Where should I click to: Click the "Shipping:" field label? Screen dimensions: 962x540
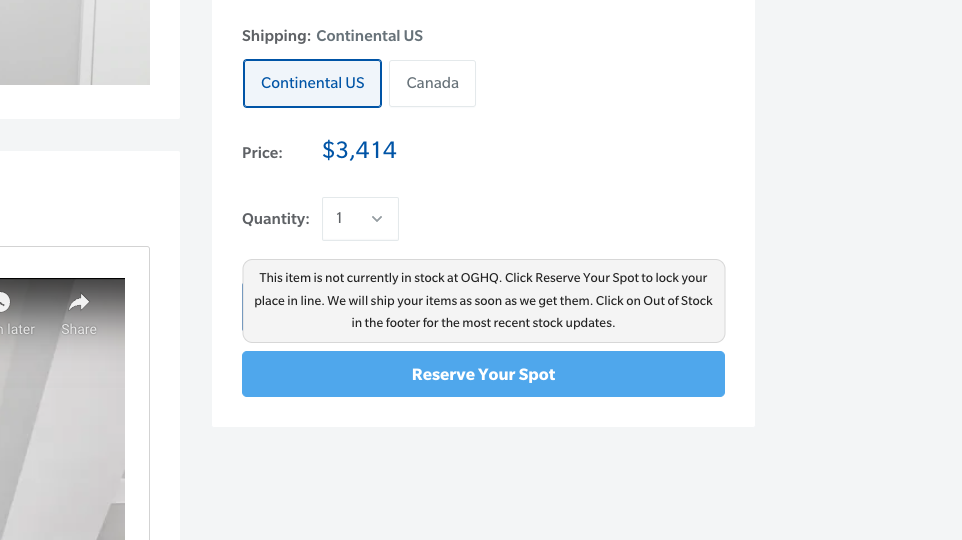click(276, 36)
